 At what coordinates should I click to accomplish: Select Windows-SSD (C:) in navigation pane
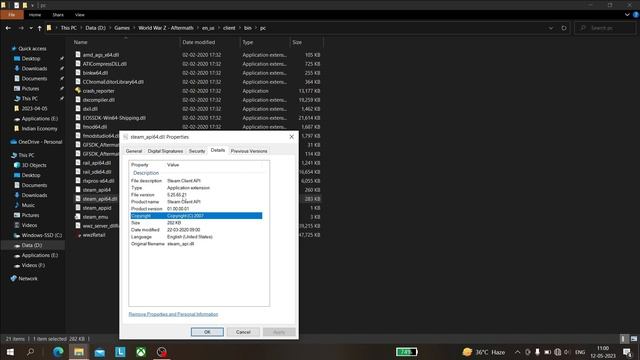(x=37, y=235)
